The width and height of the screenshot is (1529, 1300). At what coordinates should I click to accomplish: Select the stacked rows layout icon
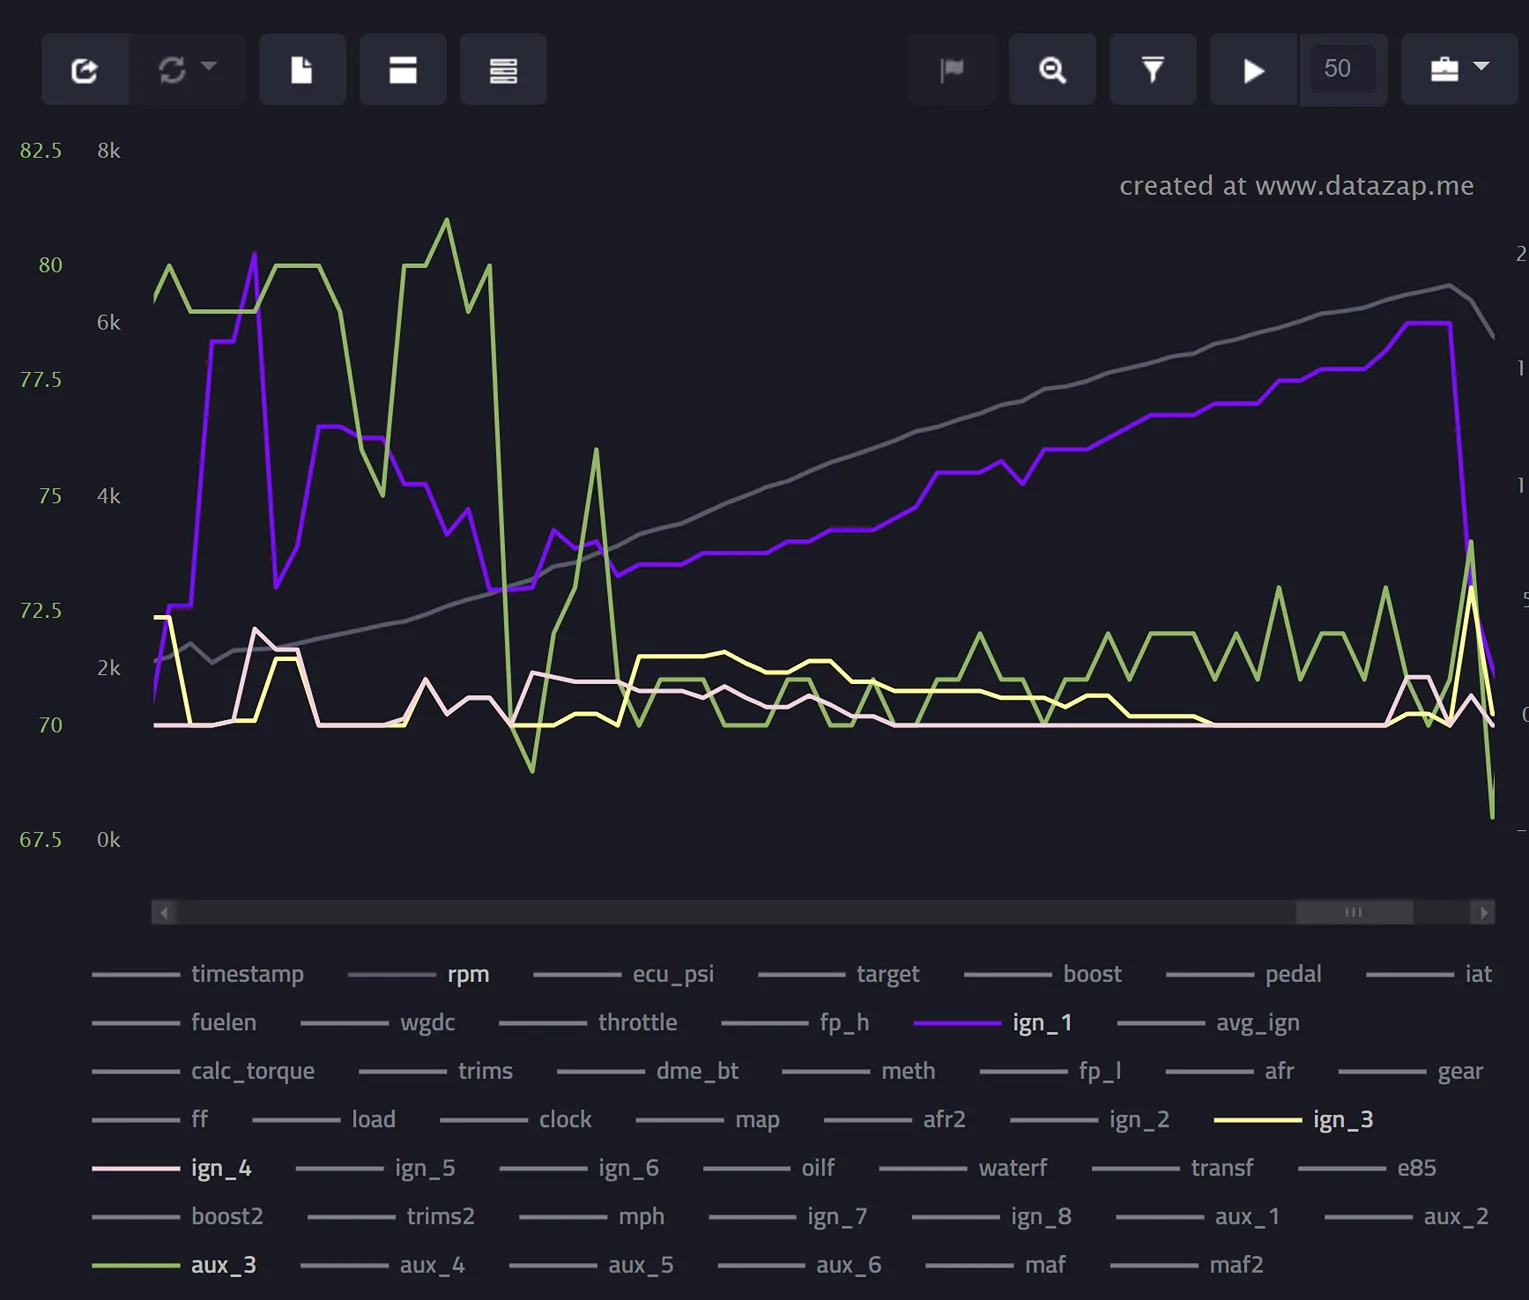pos(503,69)
